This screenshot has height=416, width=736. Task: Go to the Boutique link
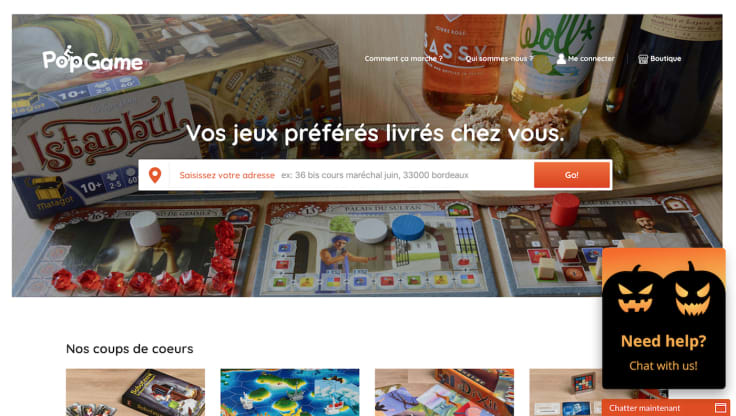666,59
